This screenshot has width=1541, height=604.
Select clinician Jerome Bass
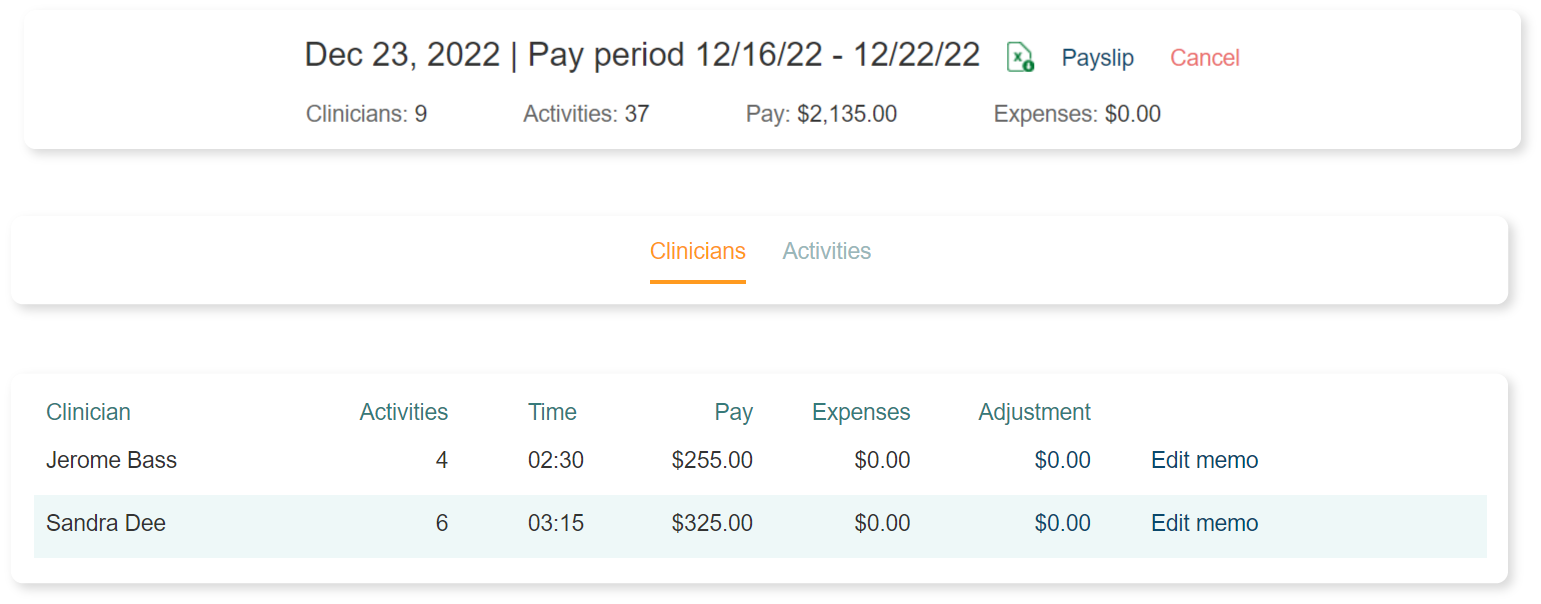tap(111, 461)
